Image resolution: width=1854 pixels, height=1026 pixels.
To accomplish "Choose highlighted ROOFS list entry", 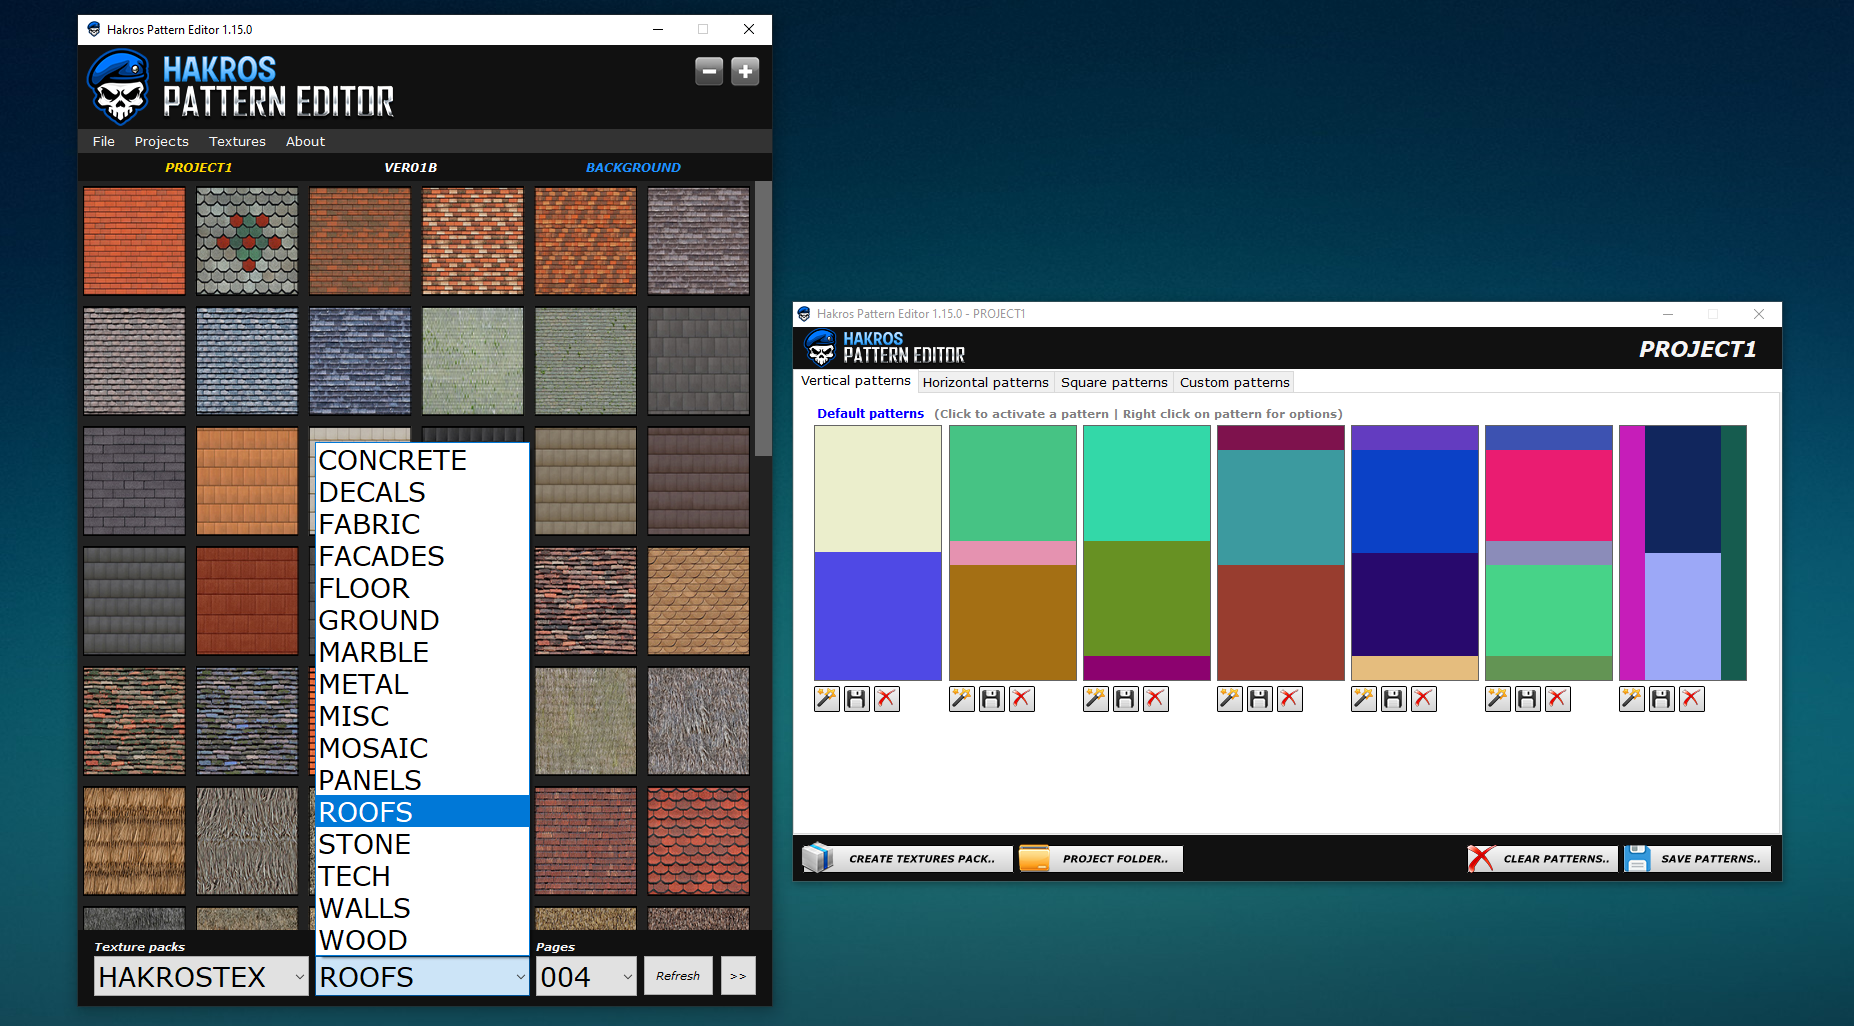I will coord(422,812).
